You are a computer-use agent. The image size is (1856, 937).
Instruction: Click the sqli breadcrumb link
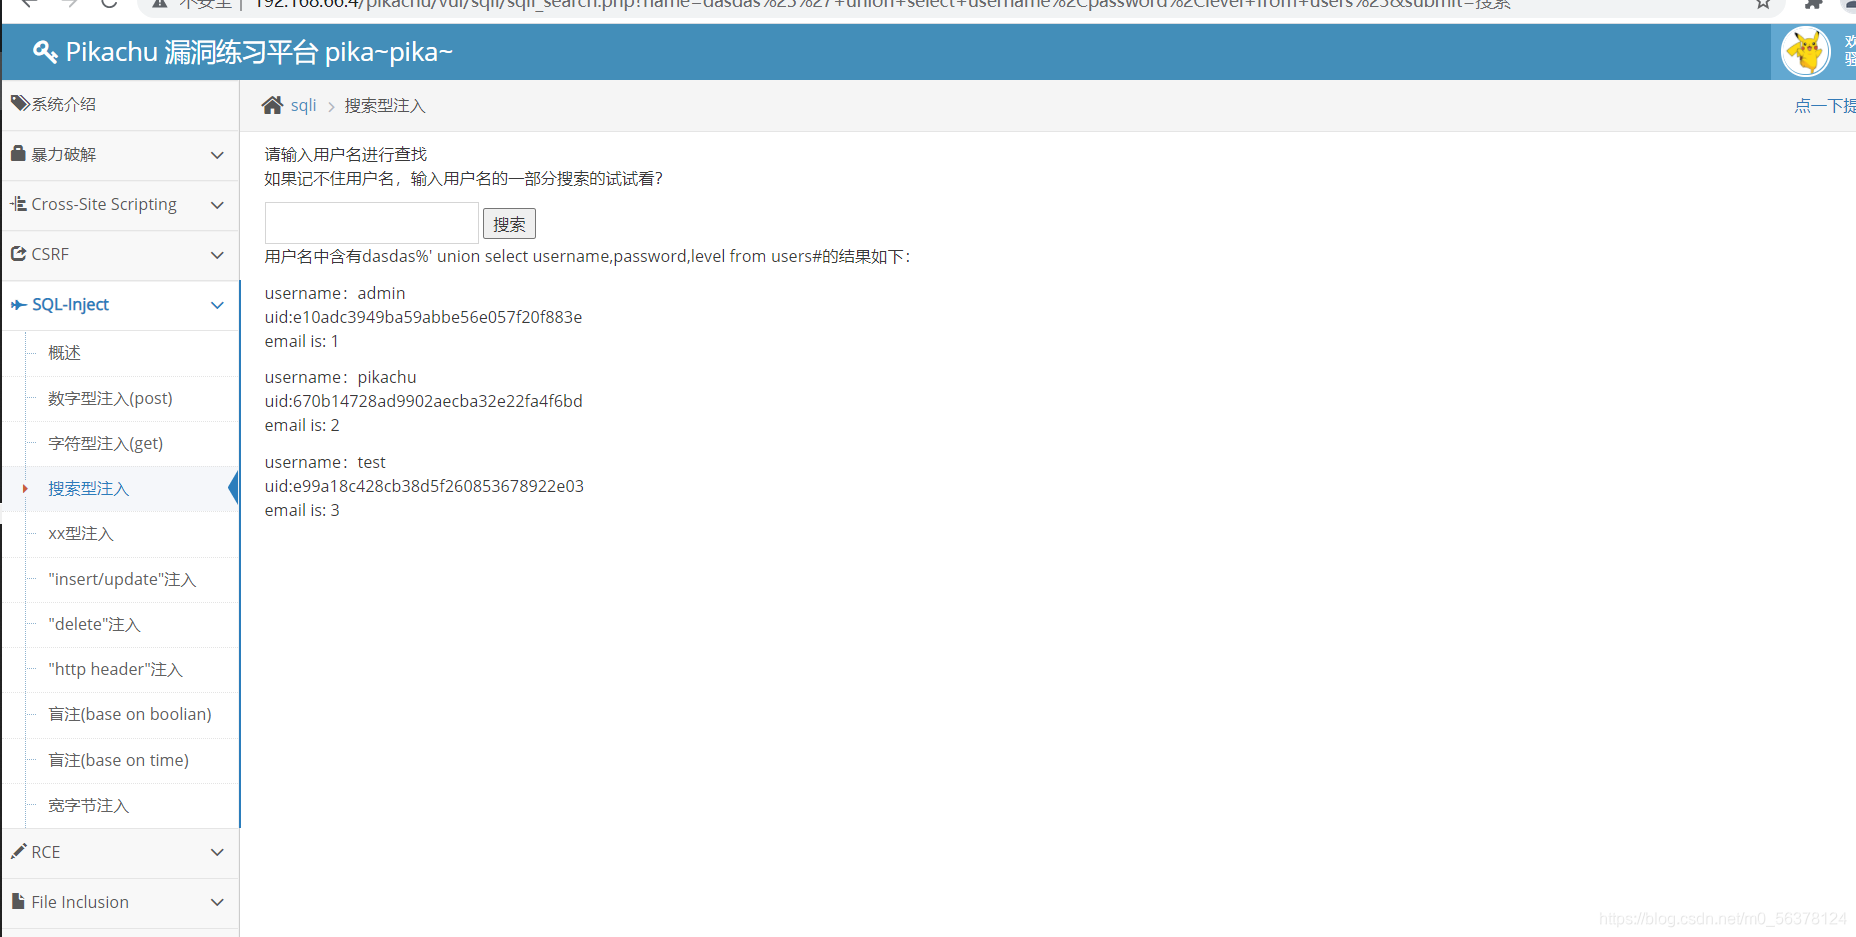pos(303,105)
